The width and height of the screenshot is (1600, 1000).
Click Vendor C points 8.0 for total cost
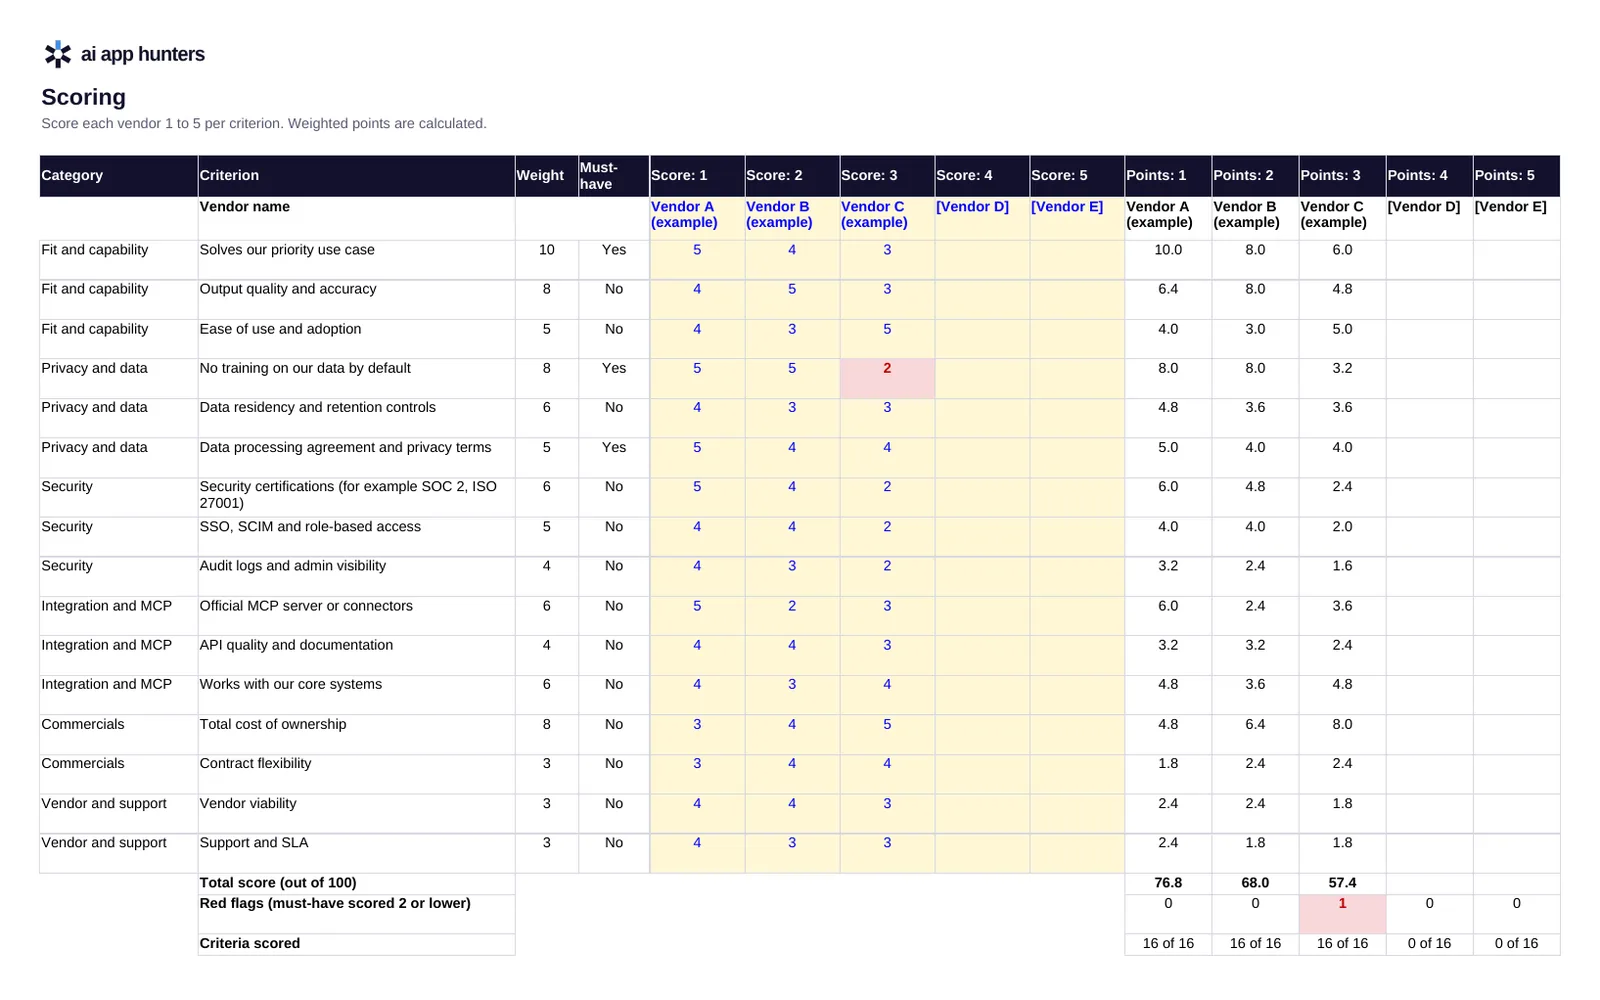coord(1342,735)
